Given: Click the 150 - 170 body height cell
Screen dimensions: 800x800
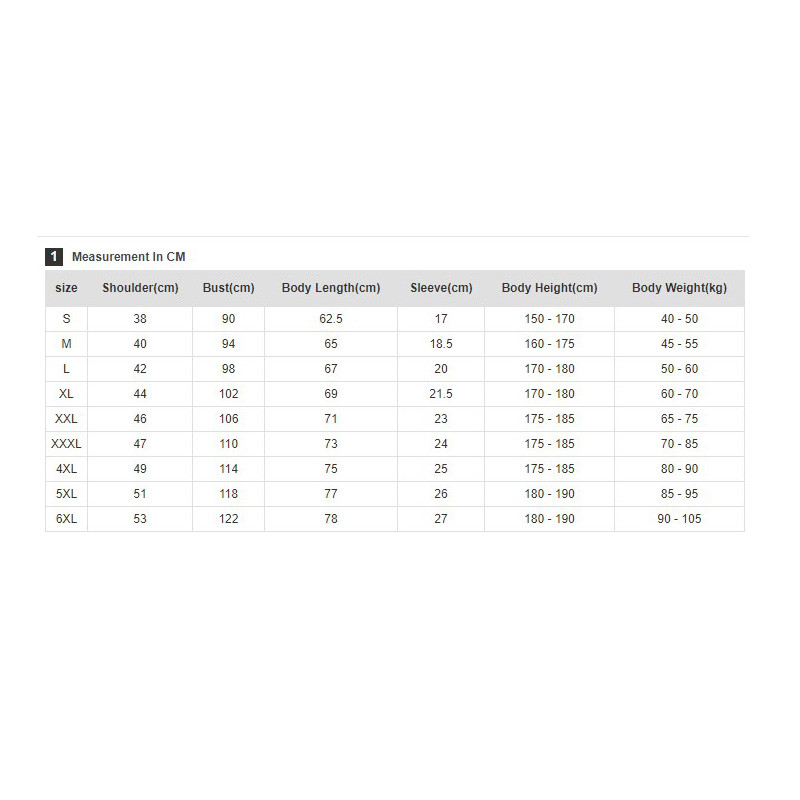Looking at the screenshot, I should [x=549, y=319].
